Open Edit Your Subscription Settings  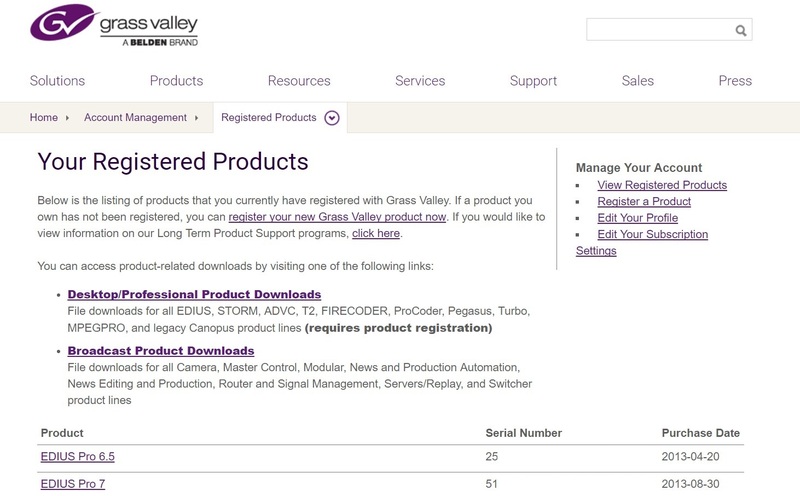pos(652,235)
